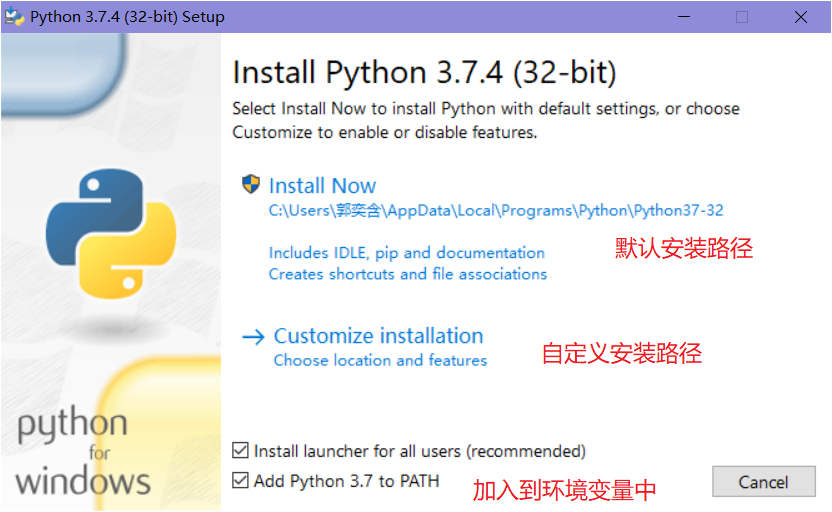Screen dimensions: 832x512
Task: Toggle Install launcher for all users checkbox
Action: (240, 450)
